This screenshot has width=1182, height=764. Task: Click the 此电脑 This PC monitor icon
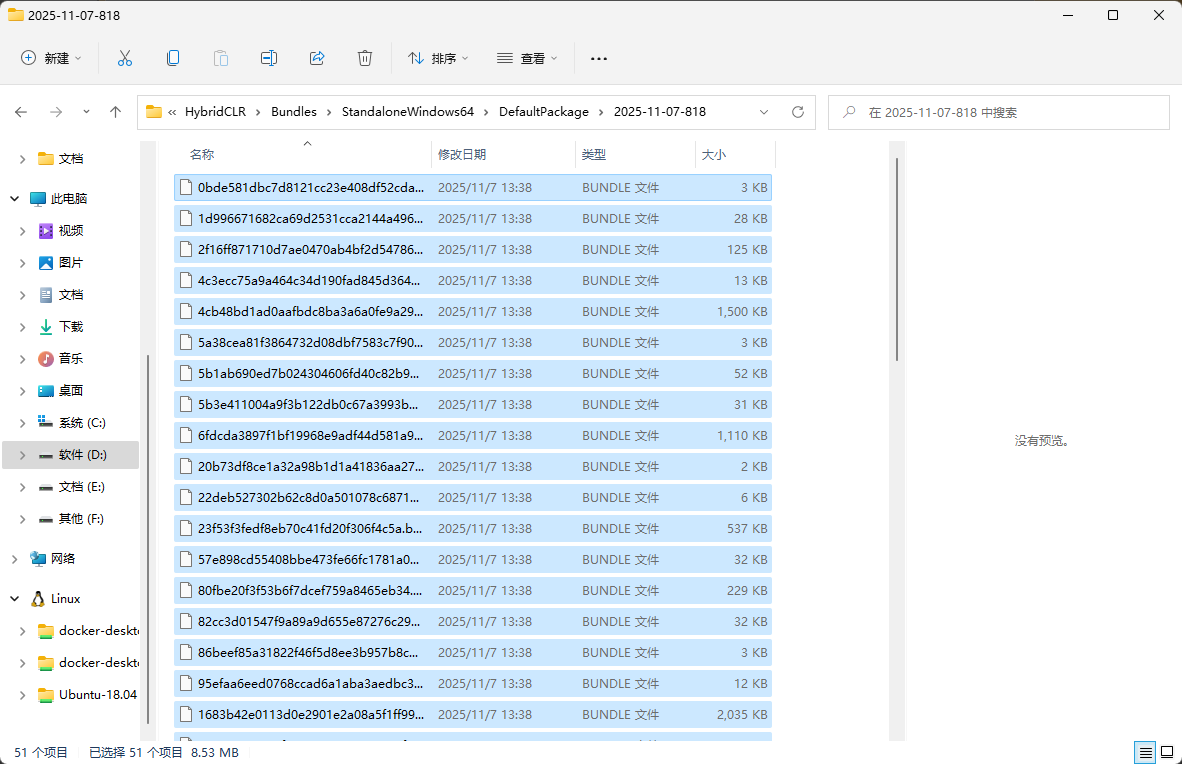[x=38, y=198]
